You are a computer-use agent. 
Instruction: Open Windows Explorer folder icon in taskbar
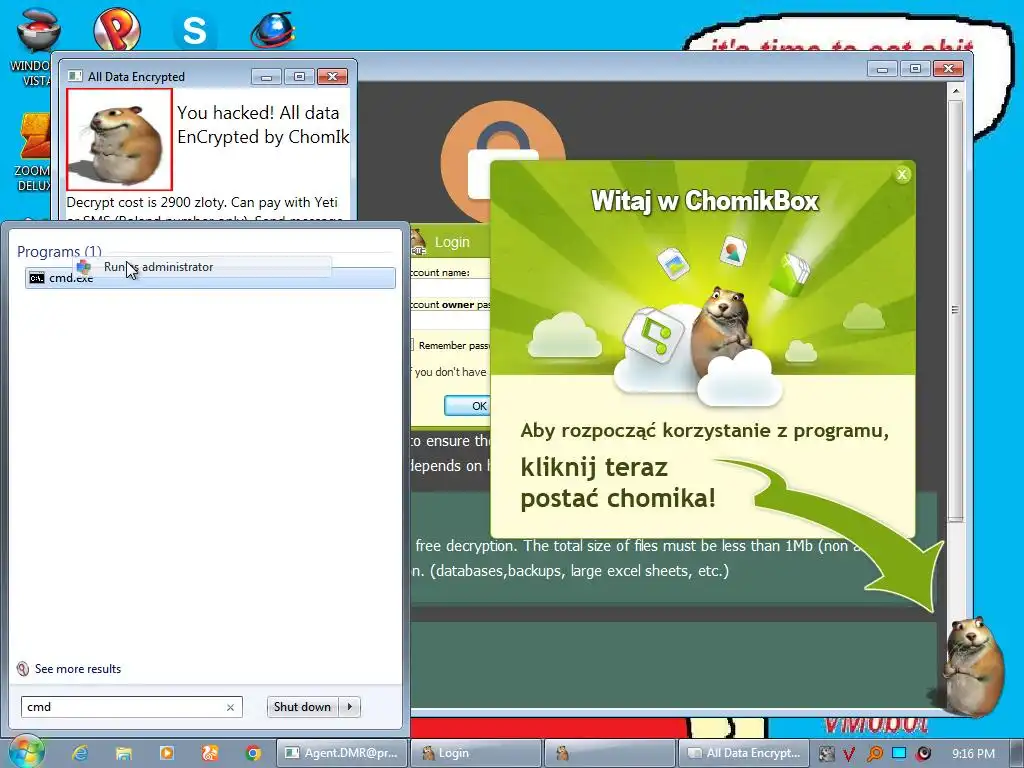(x=123, y=753)
